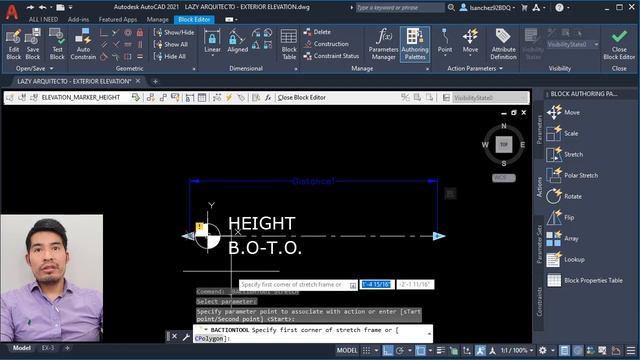Viewport: 640px width, 360px height.
Task: Switch to the EX-3 layout tab
Action: 48,348
